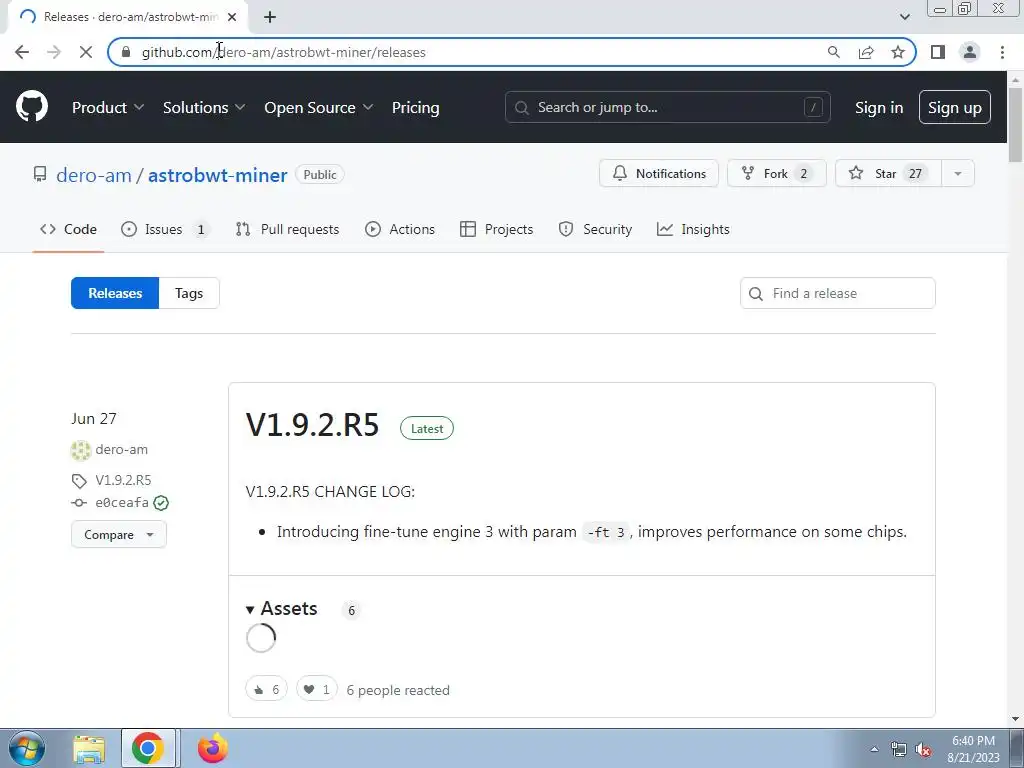Click Sign in link
Viewport: 1024px width, 768px height.
click(x=879, y=108)
